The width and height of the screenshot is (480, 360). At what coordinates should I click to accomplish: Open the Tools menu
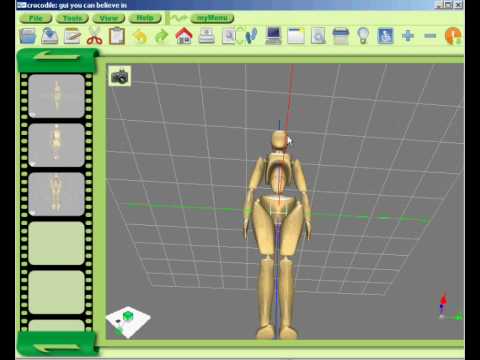point(72,18)
